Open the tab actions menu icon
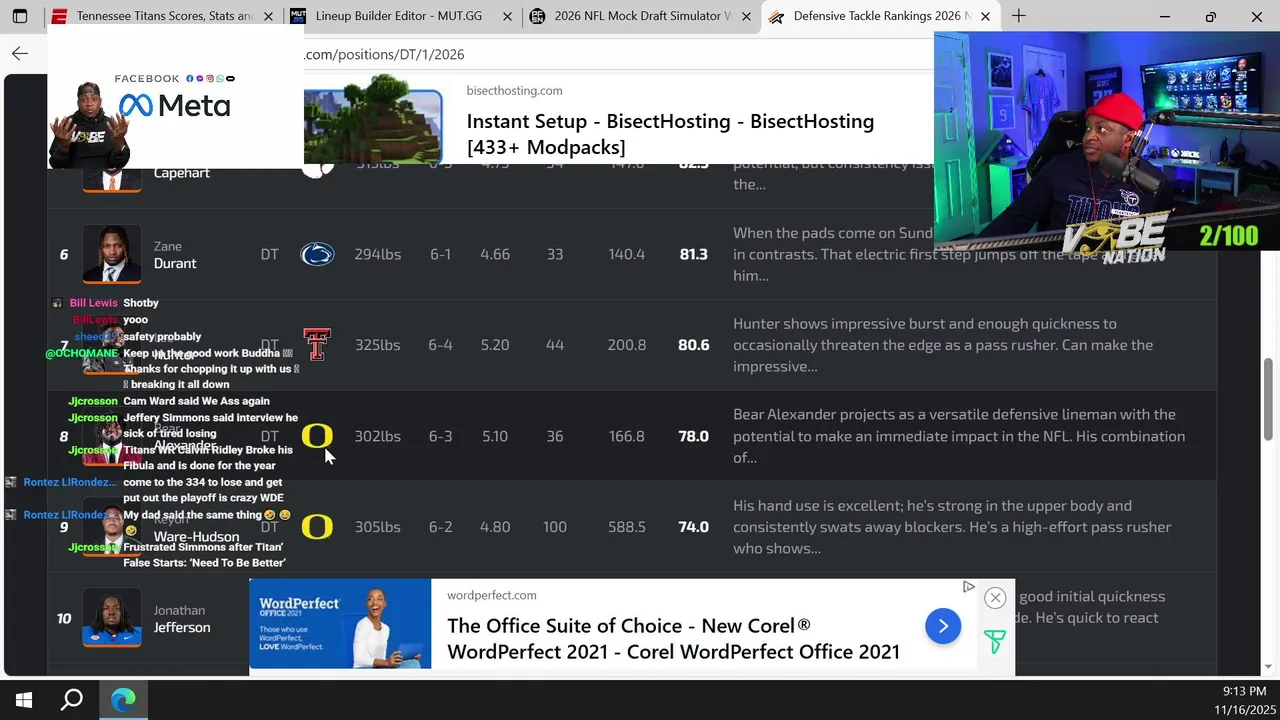 [x=20, y=17]
